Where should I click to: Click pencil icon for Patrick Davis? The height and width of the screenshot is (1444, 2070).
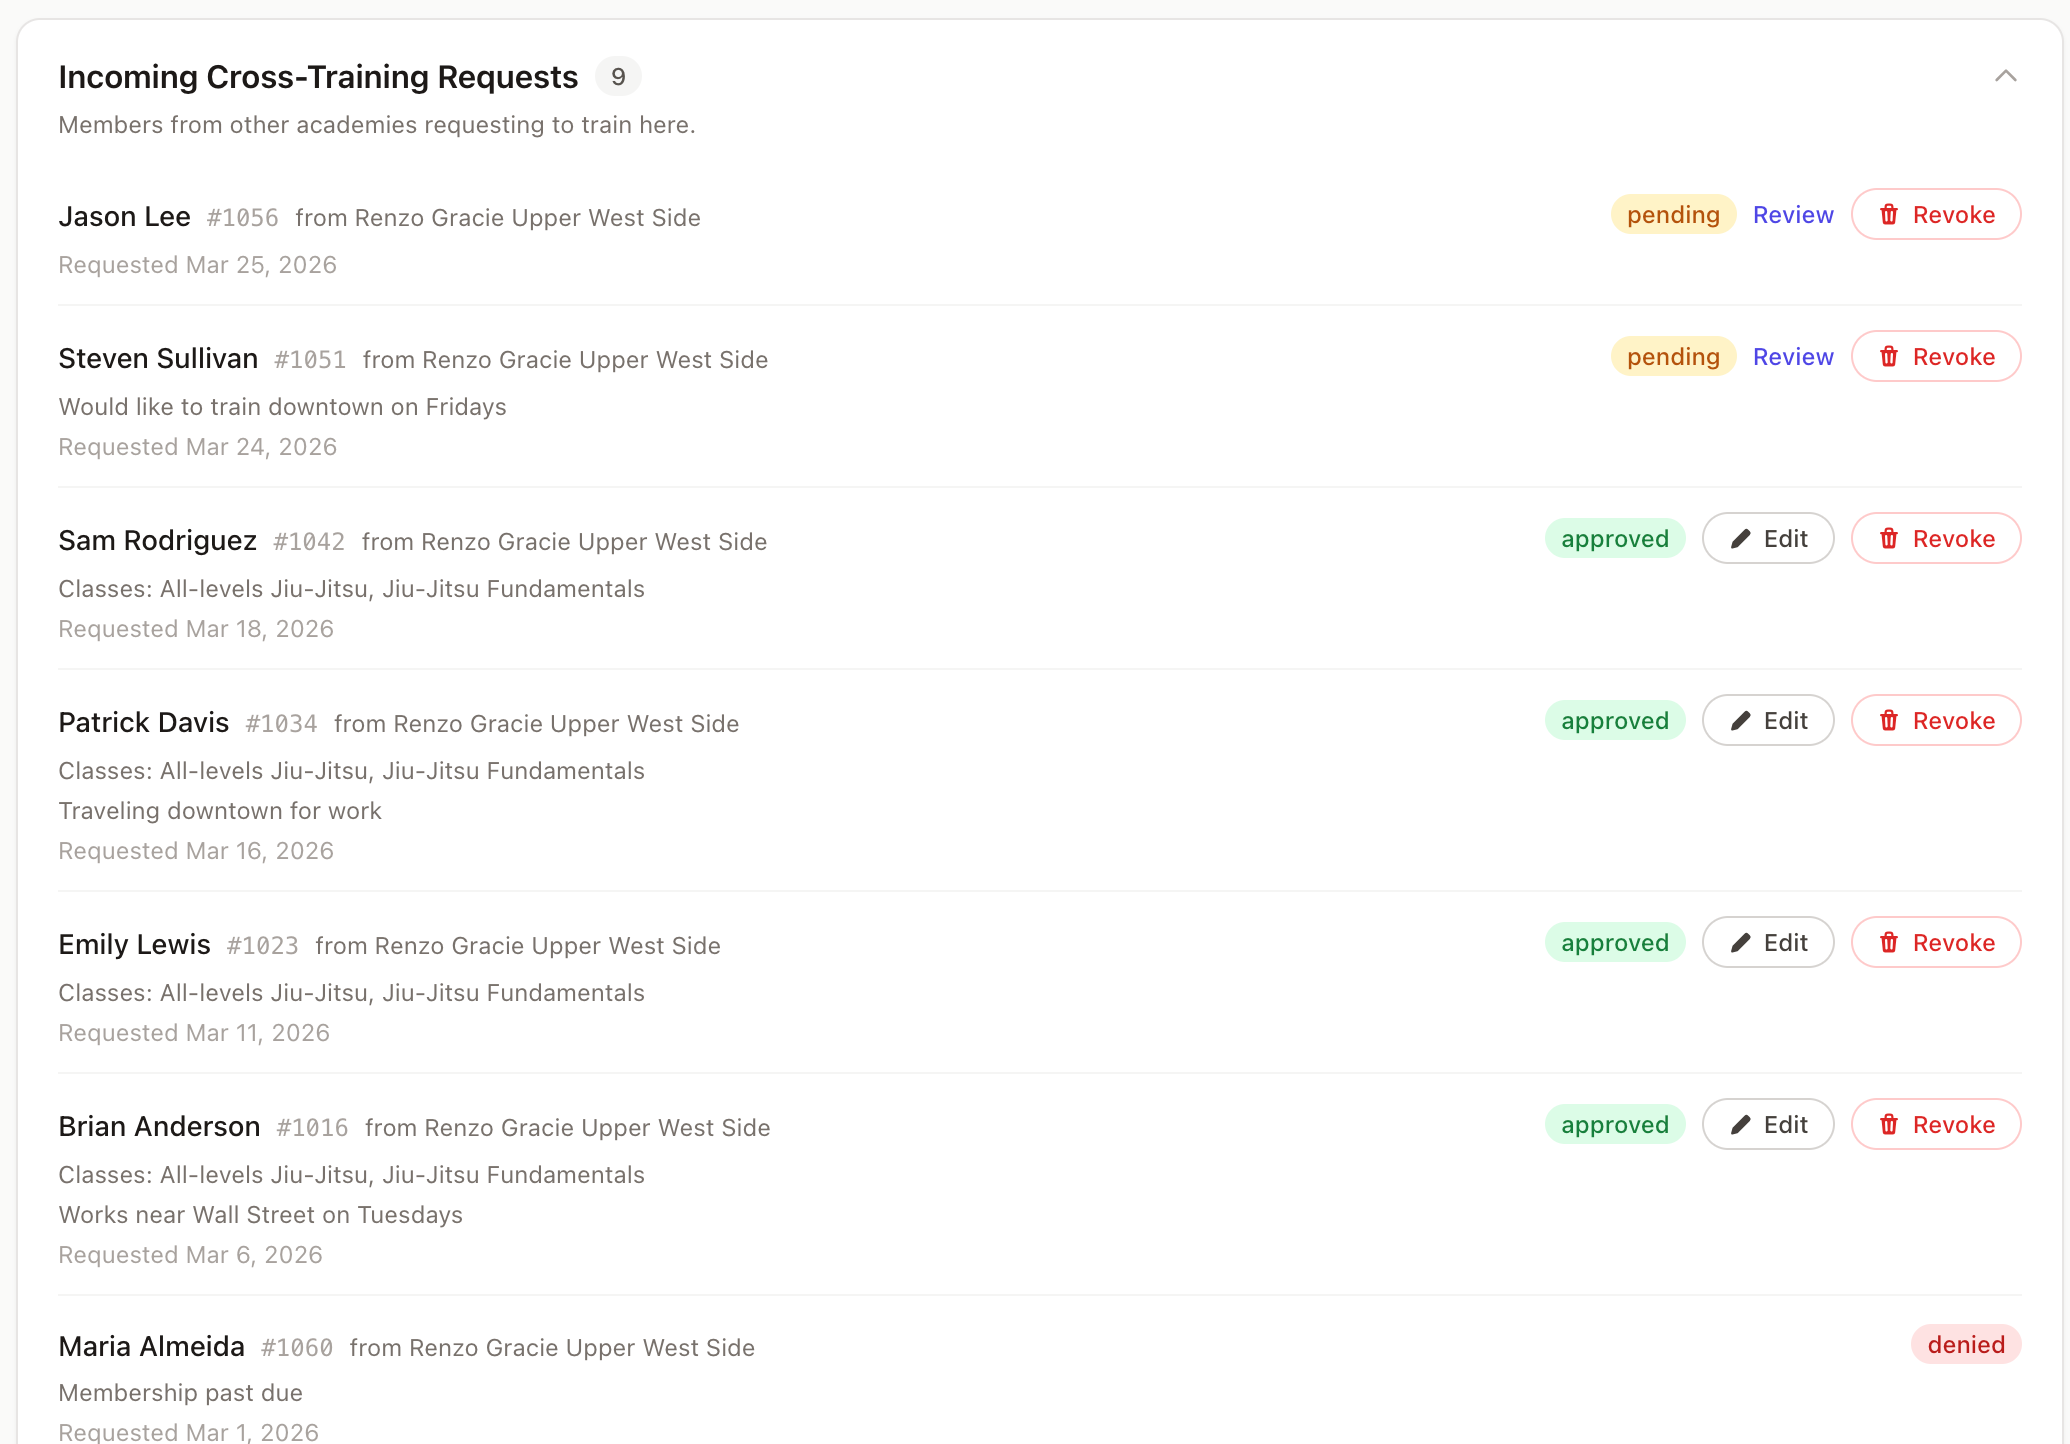(x=1741, y=721)
